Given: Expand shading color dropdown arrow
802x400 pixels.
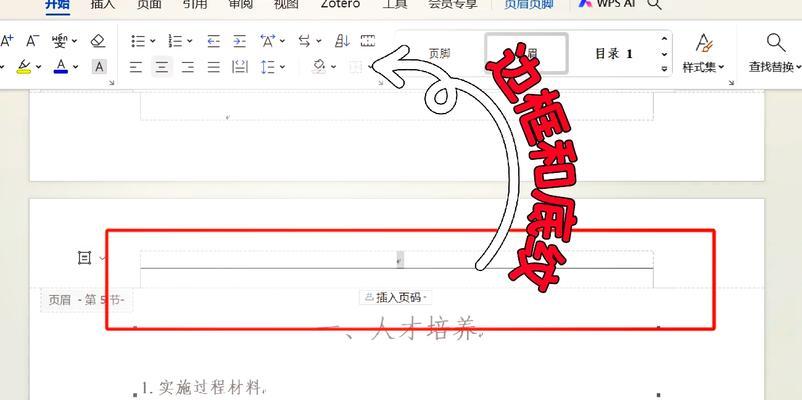Looking at the screenshot, I should [x=333, y=66].
